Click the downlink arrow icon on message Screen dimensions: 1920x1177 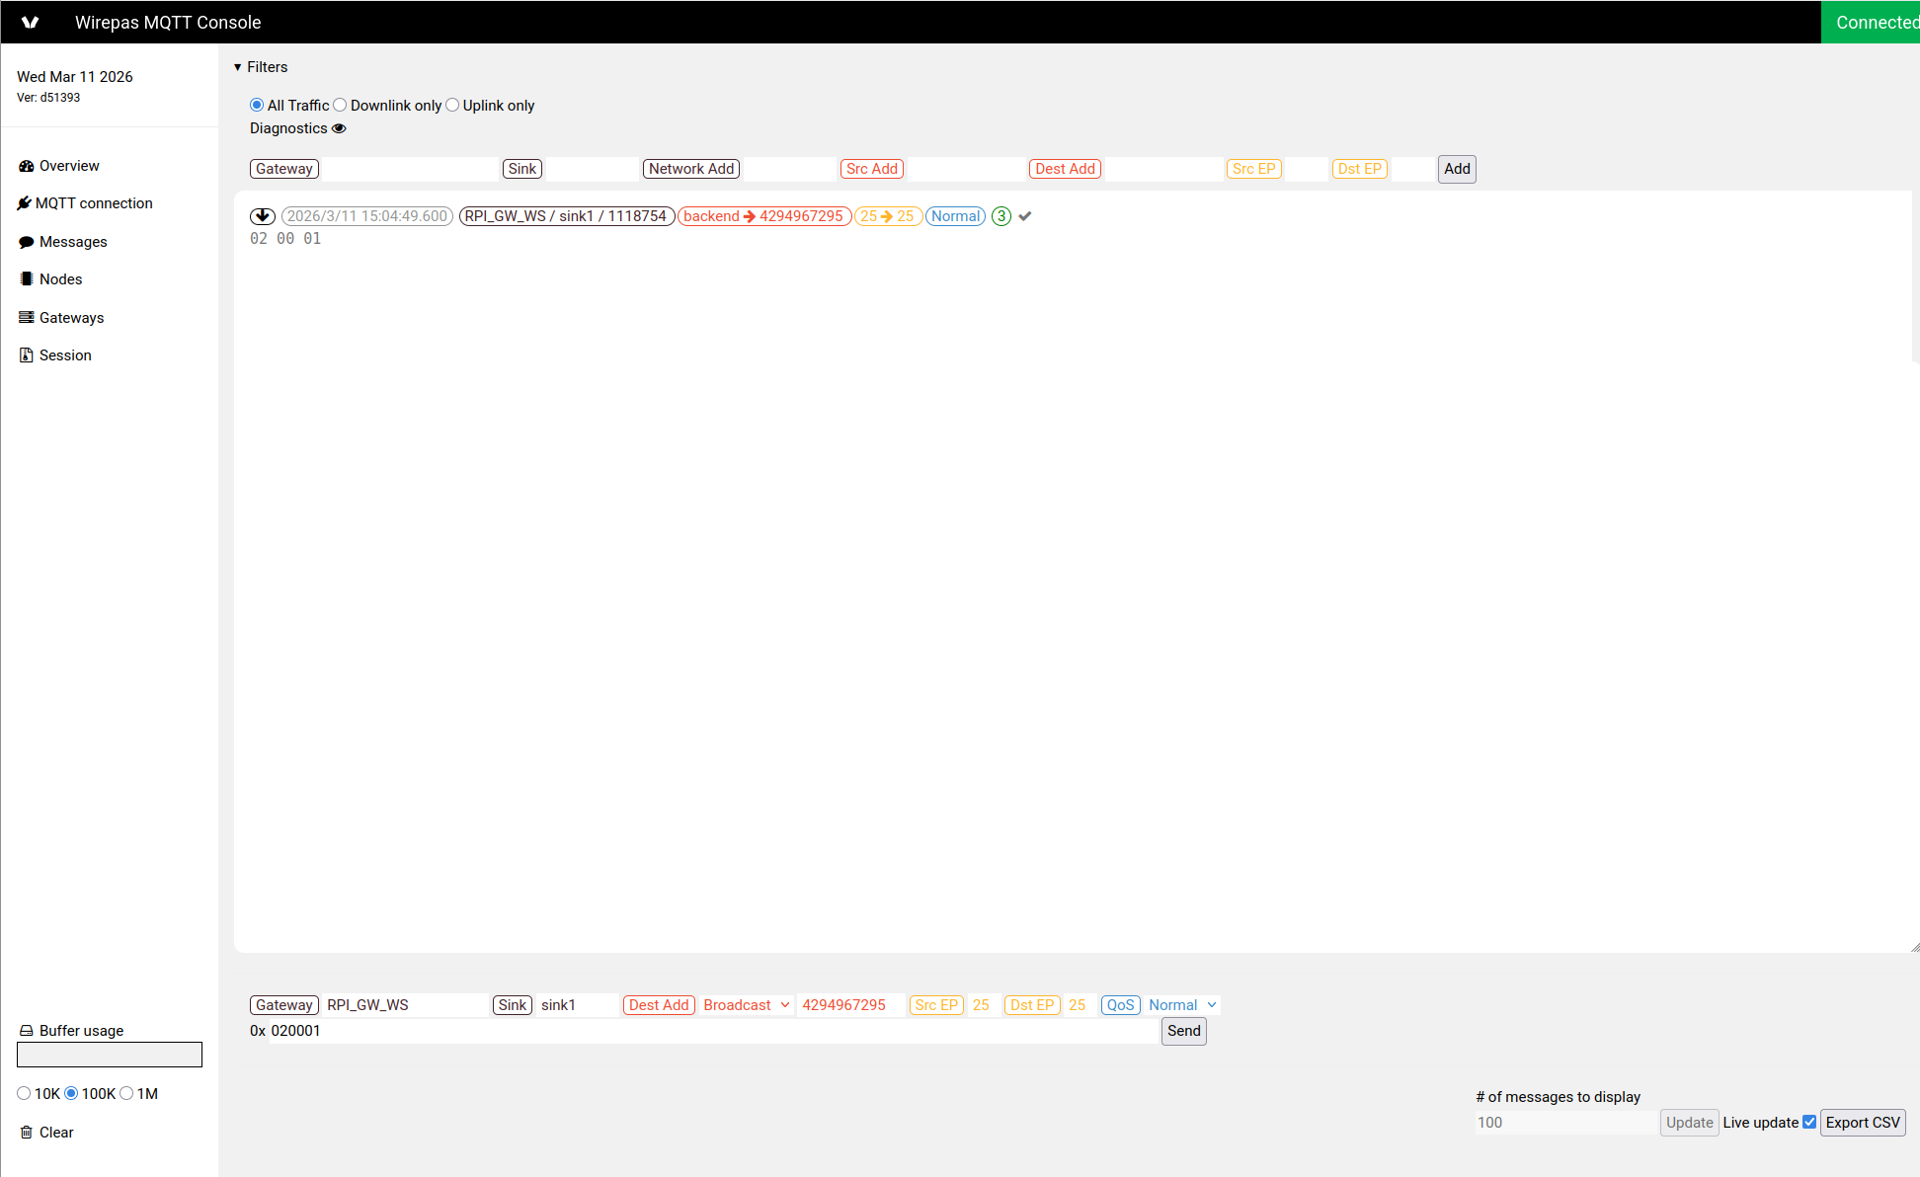coord(262,216)
